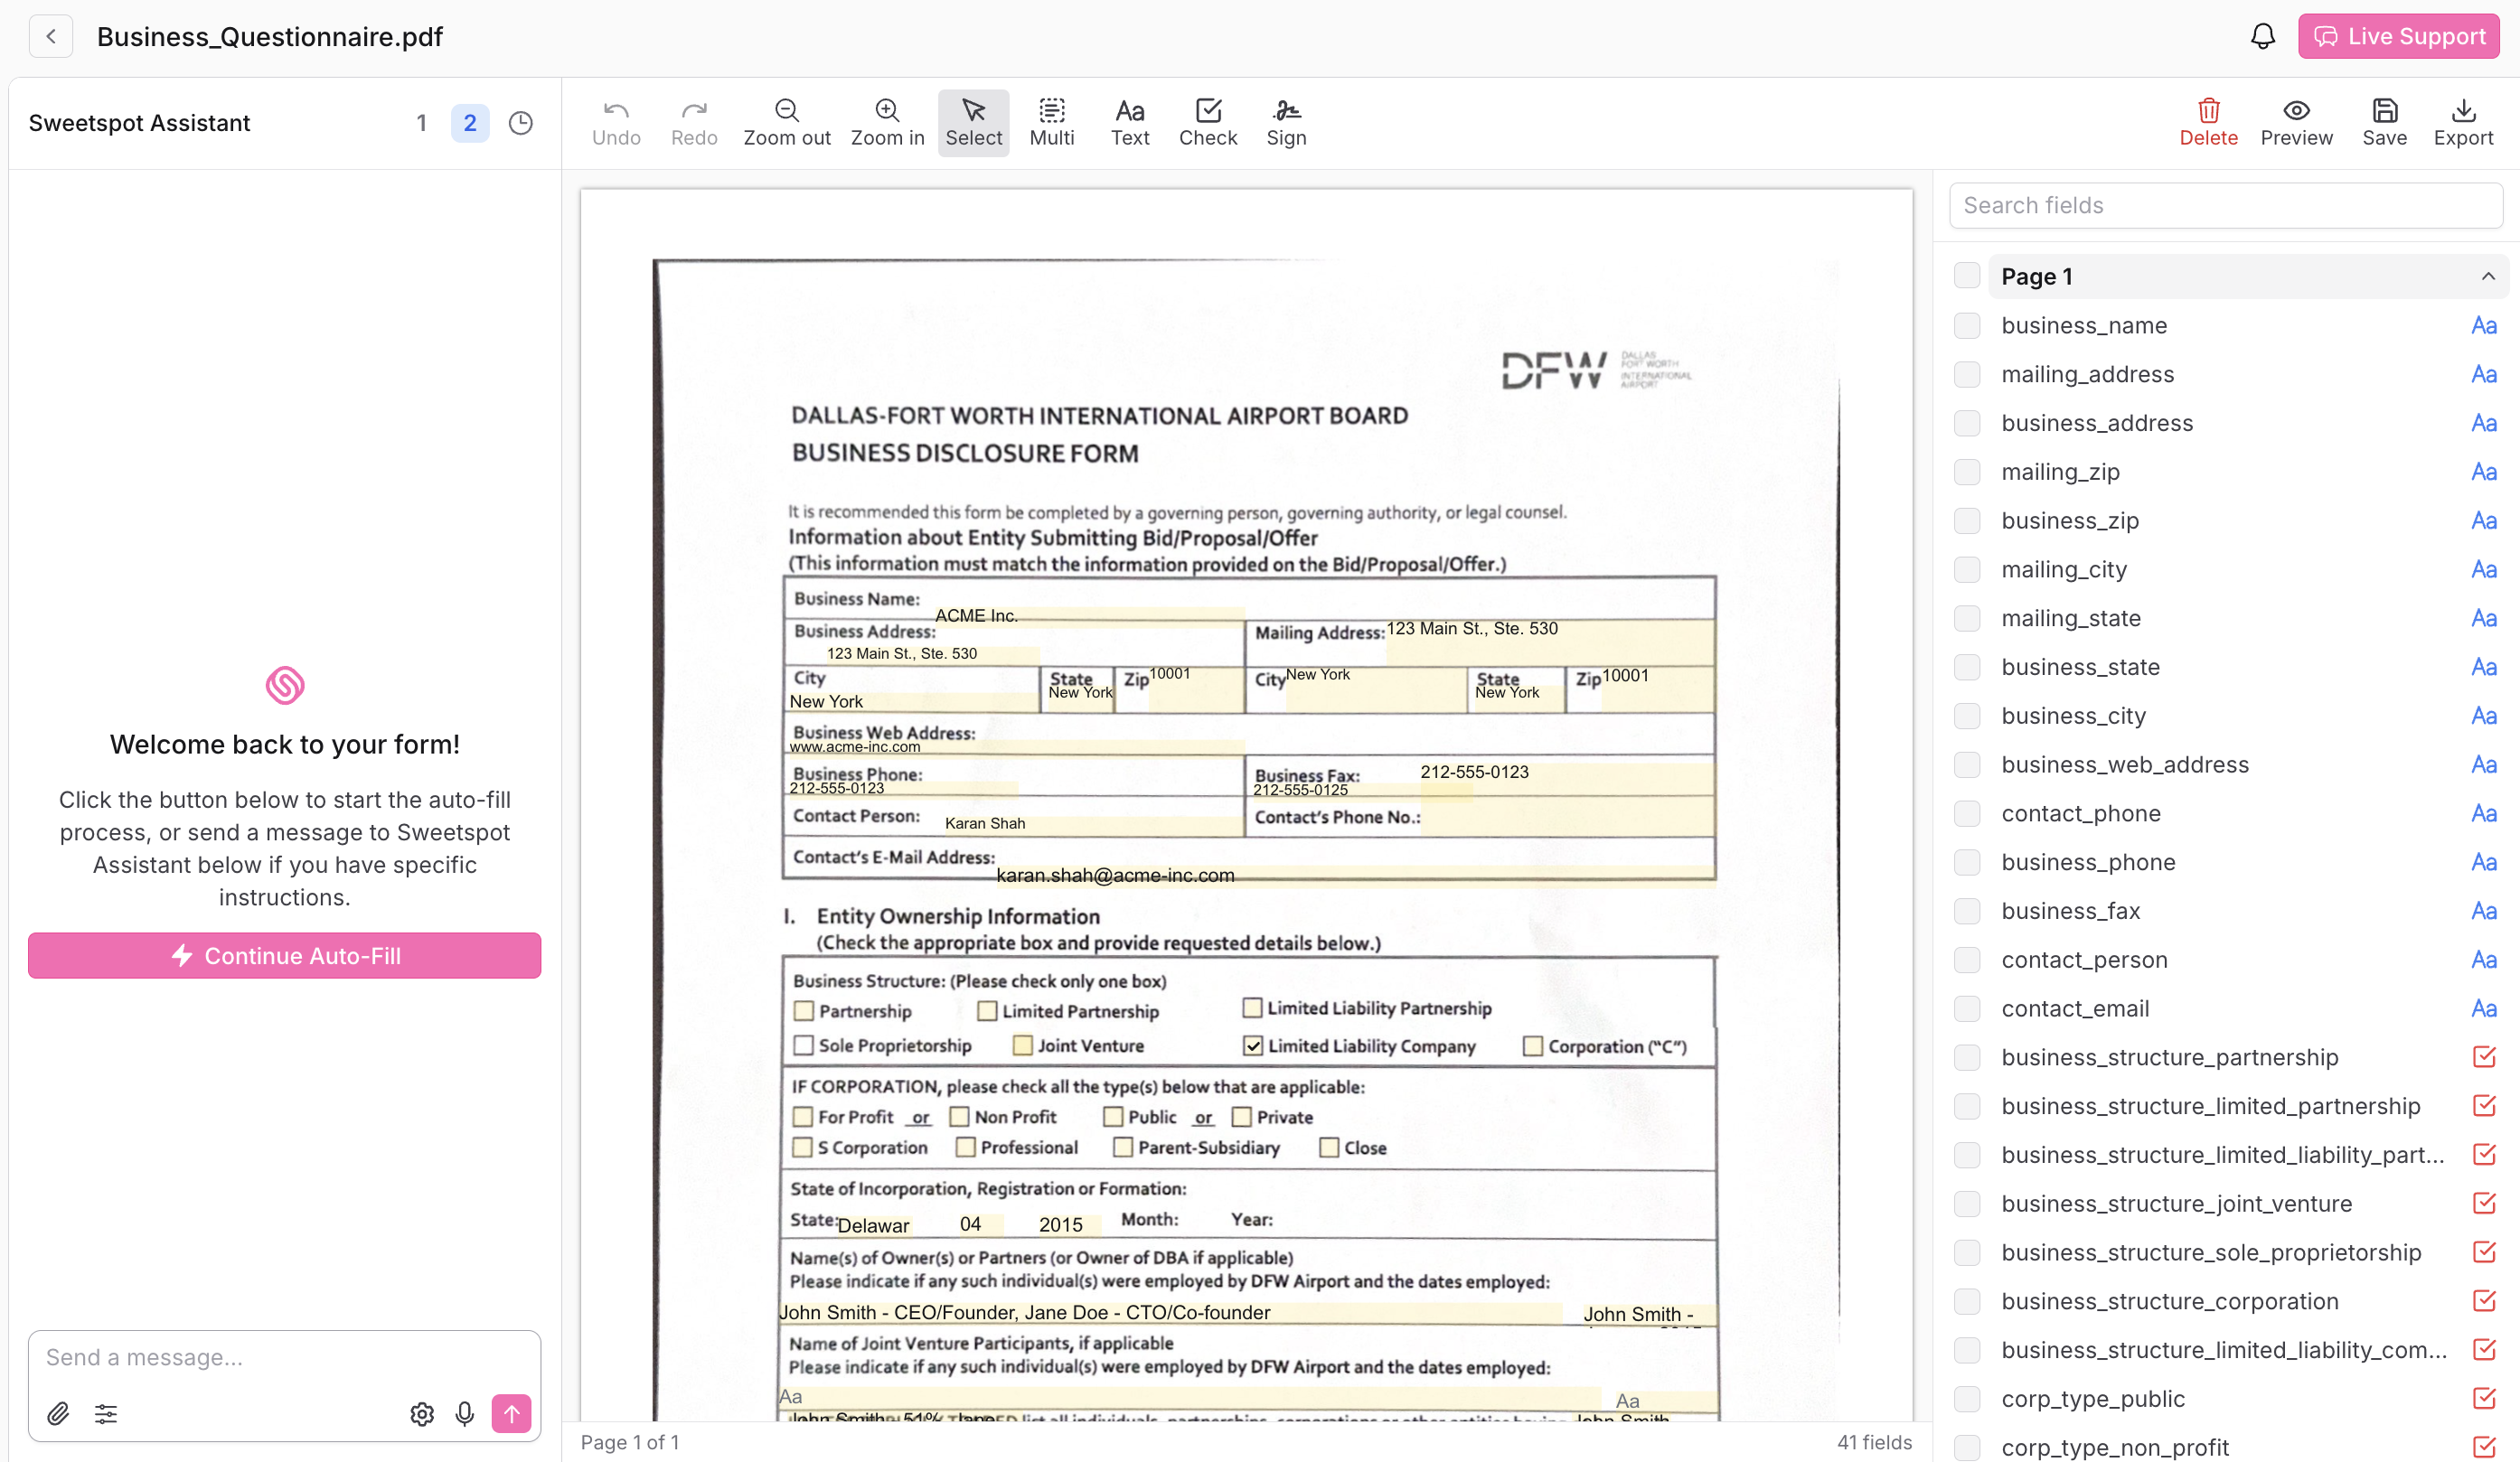Zoom in on the document

887,122
